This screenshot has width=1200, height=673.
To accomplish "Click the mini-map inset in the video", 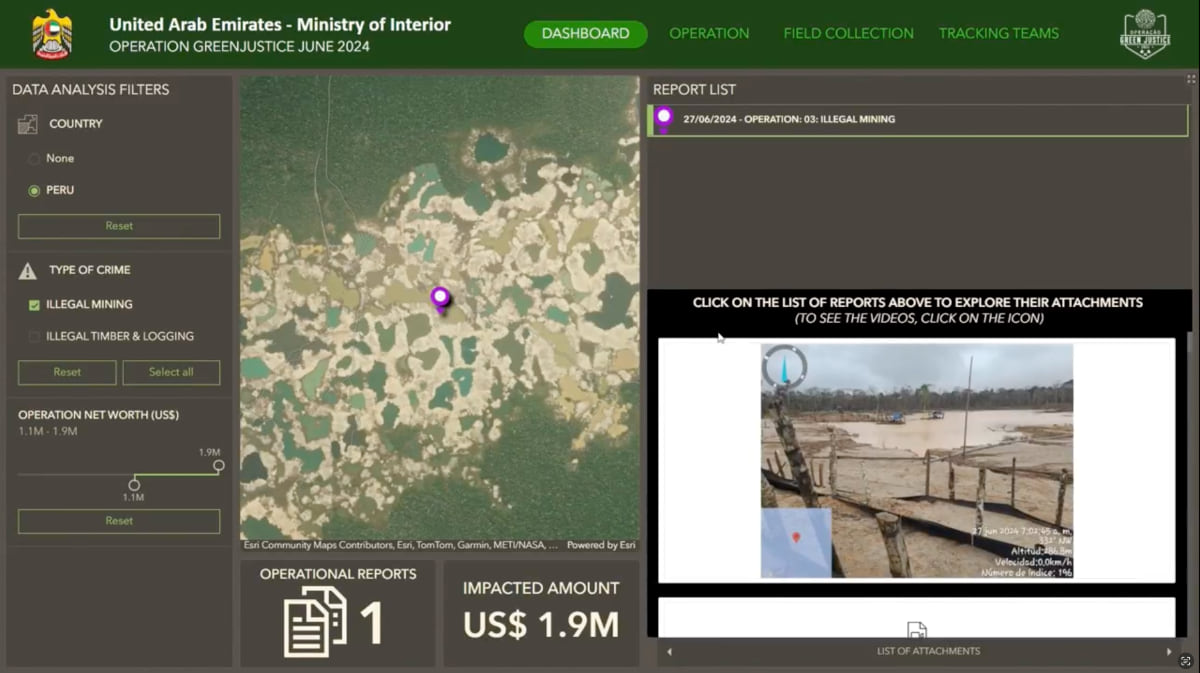I will (x=798, y=545).
